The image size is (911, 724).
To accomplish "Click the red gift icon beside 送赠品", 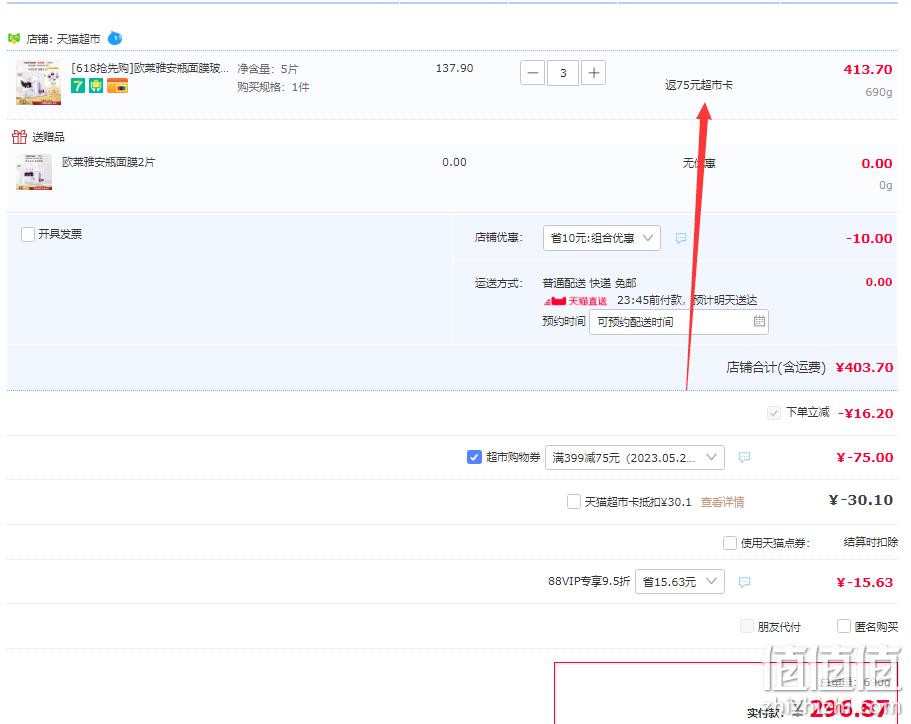I will [19, 137].
